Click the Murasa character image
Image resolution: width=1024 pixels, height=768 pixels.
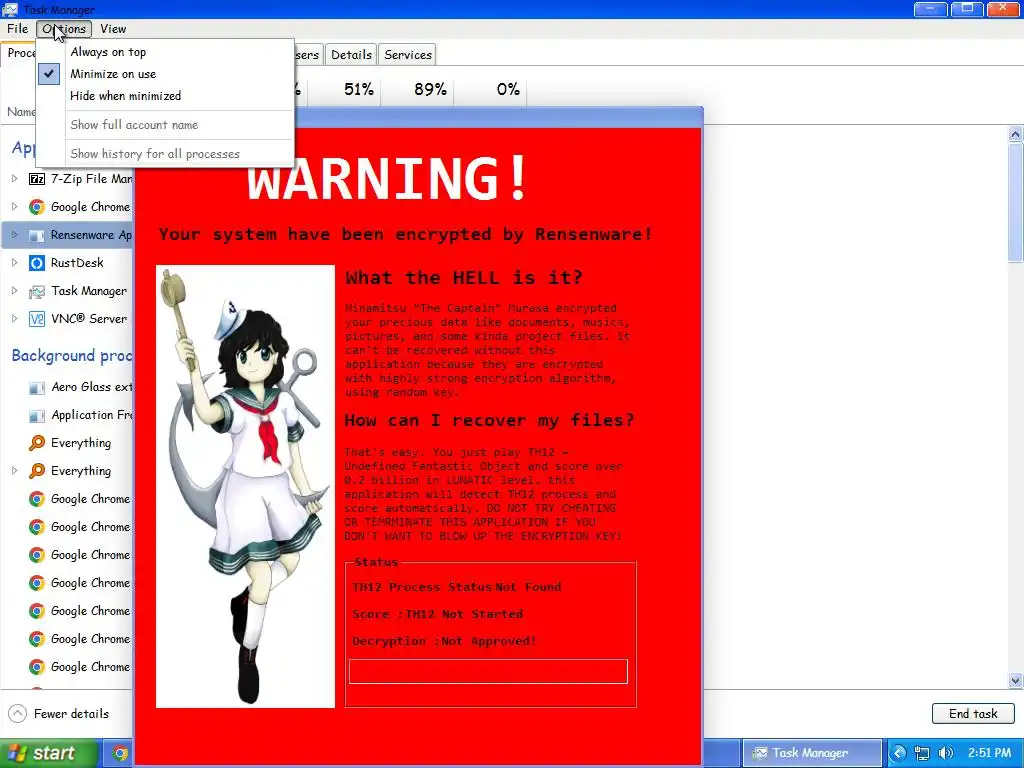[x=246, y=486]
